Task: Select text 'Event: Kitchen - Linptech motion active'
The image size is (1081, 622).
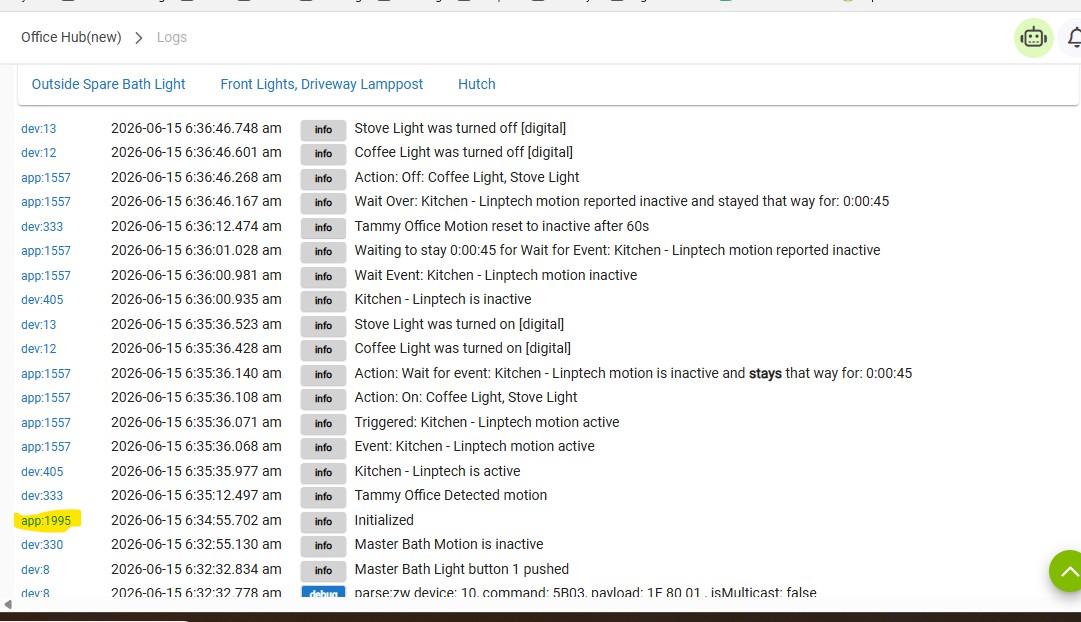Action: pyautogui.click(x=474, y=446)
